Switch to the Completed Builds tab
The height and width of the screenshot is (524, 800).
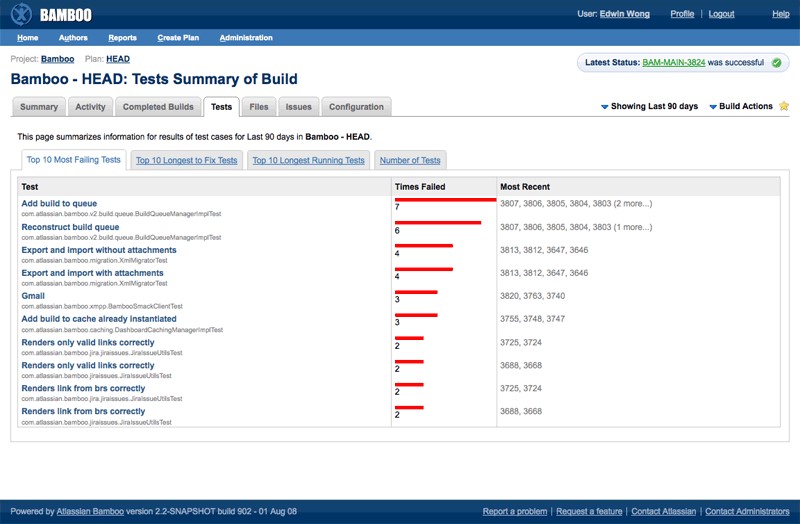[x=158, y=107]
